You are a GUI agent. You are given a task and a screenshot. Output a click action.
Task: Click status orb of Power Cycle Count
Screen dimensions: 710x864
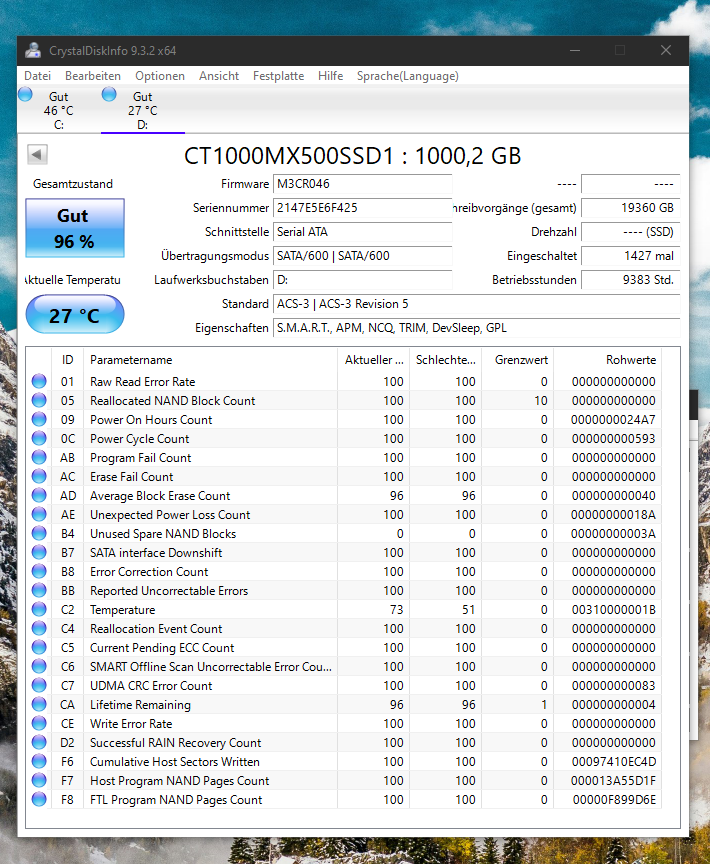pyautogui.click(x=39, y=438)
